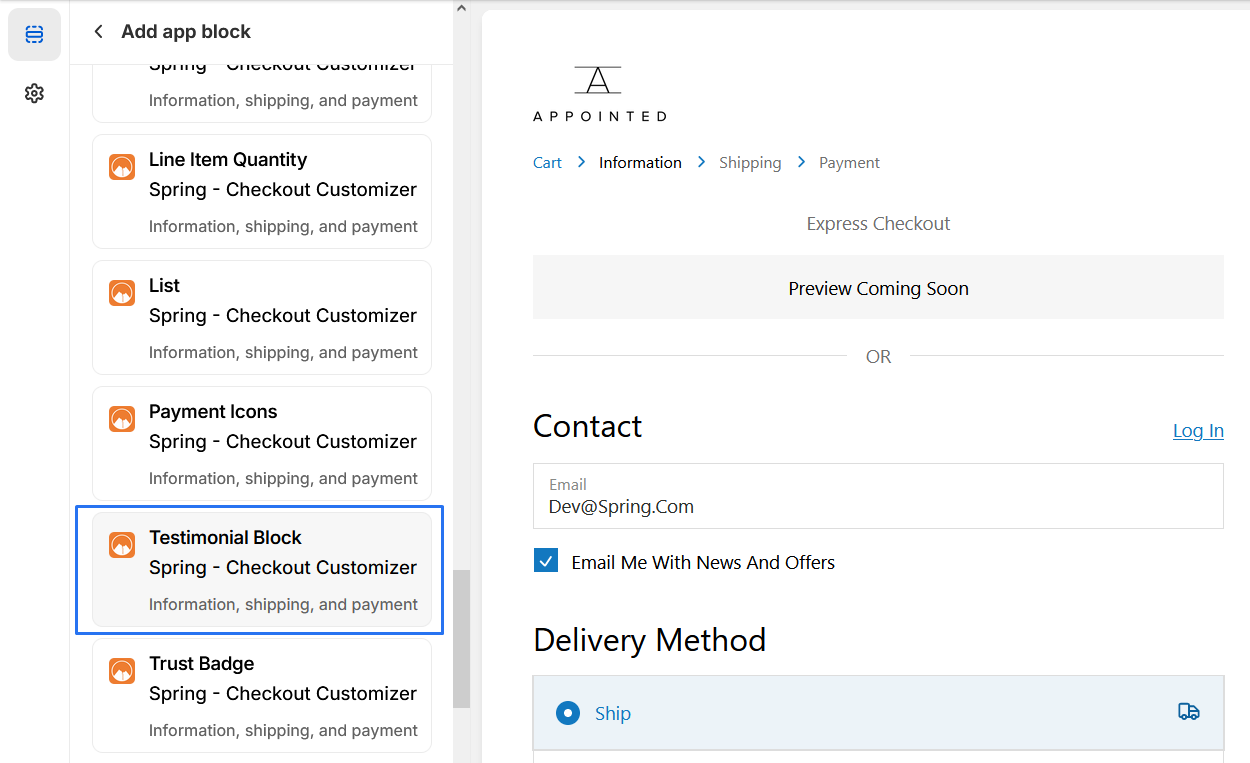The width and height of the screenshot is (1250, 763).
Task: Open the sections panel icon in sidebar
Action: coord(34,35)
